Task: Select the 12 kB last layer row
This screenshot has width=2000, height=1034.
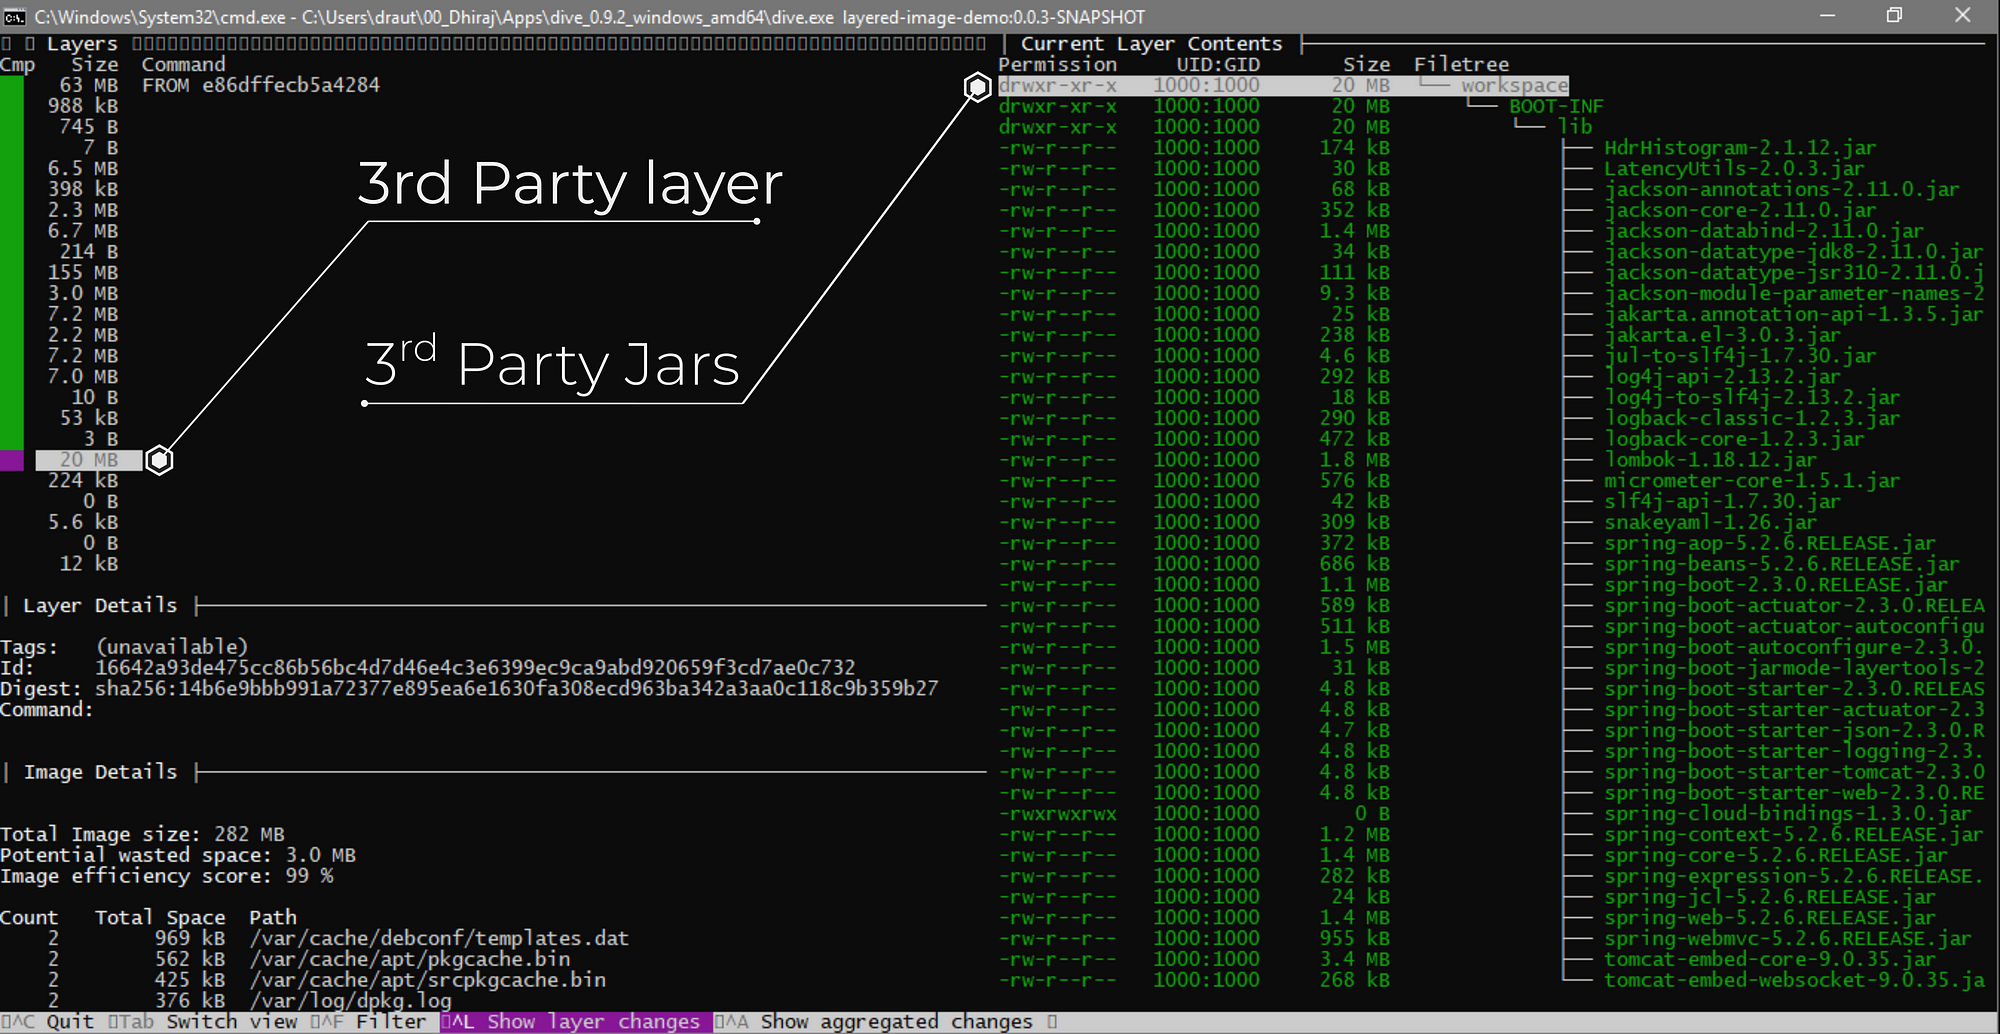Action: click(89, 564)
